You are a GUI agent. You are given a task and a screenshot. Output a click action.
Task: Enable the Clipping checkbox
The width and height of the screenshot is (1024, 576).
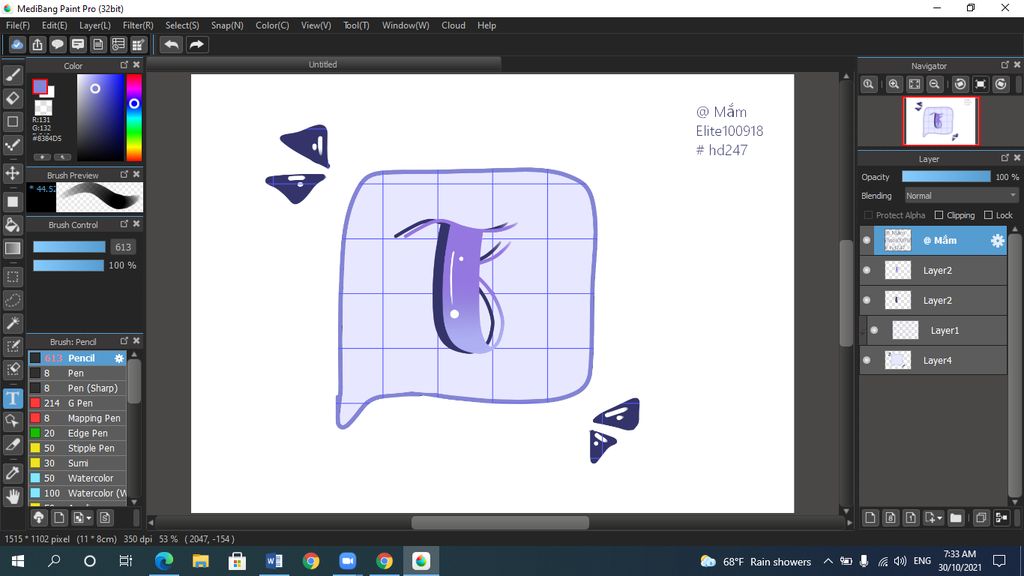coord(939,215)
